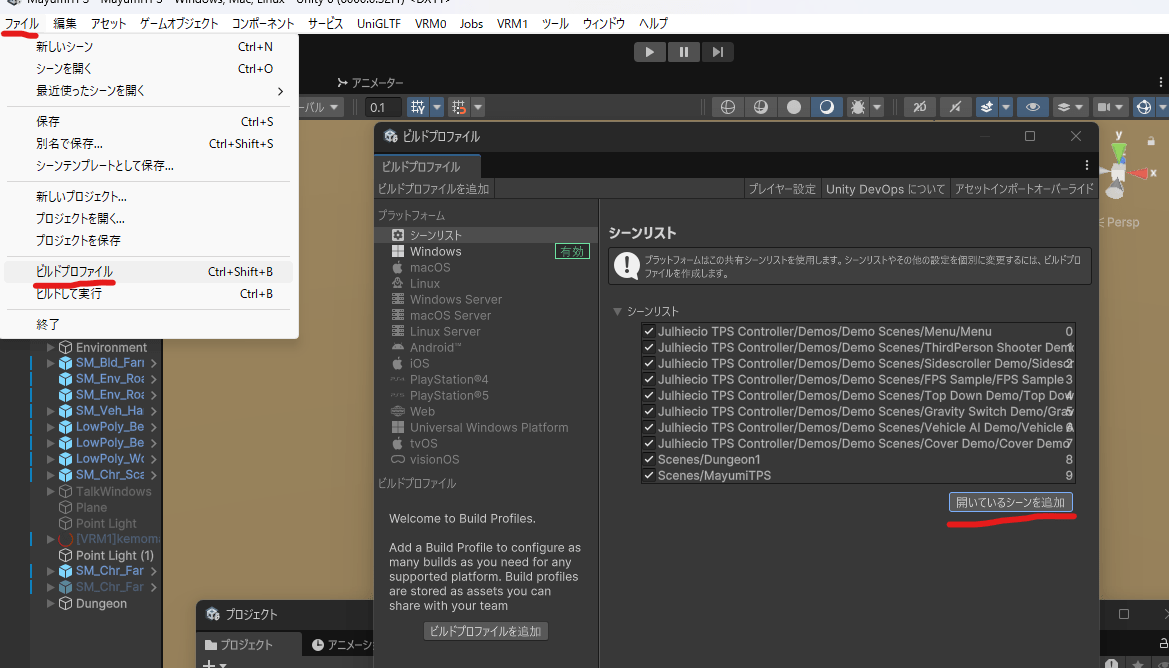
Task: Toggle the scene debug draw bug icon
Action: pyautogui.click(x=857, y=107)
